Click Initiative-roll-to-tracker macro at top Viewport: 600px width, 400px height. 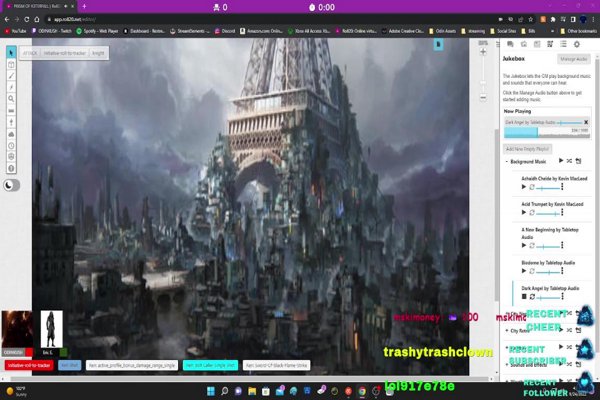[x=64, y=53]
